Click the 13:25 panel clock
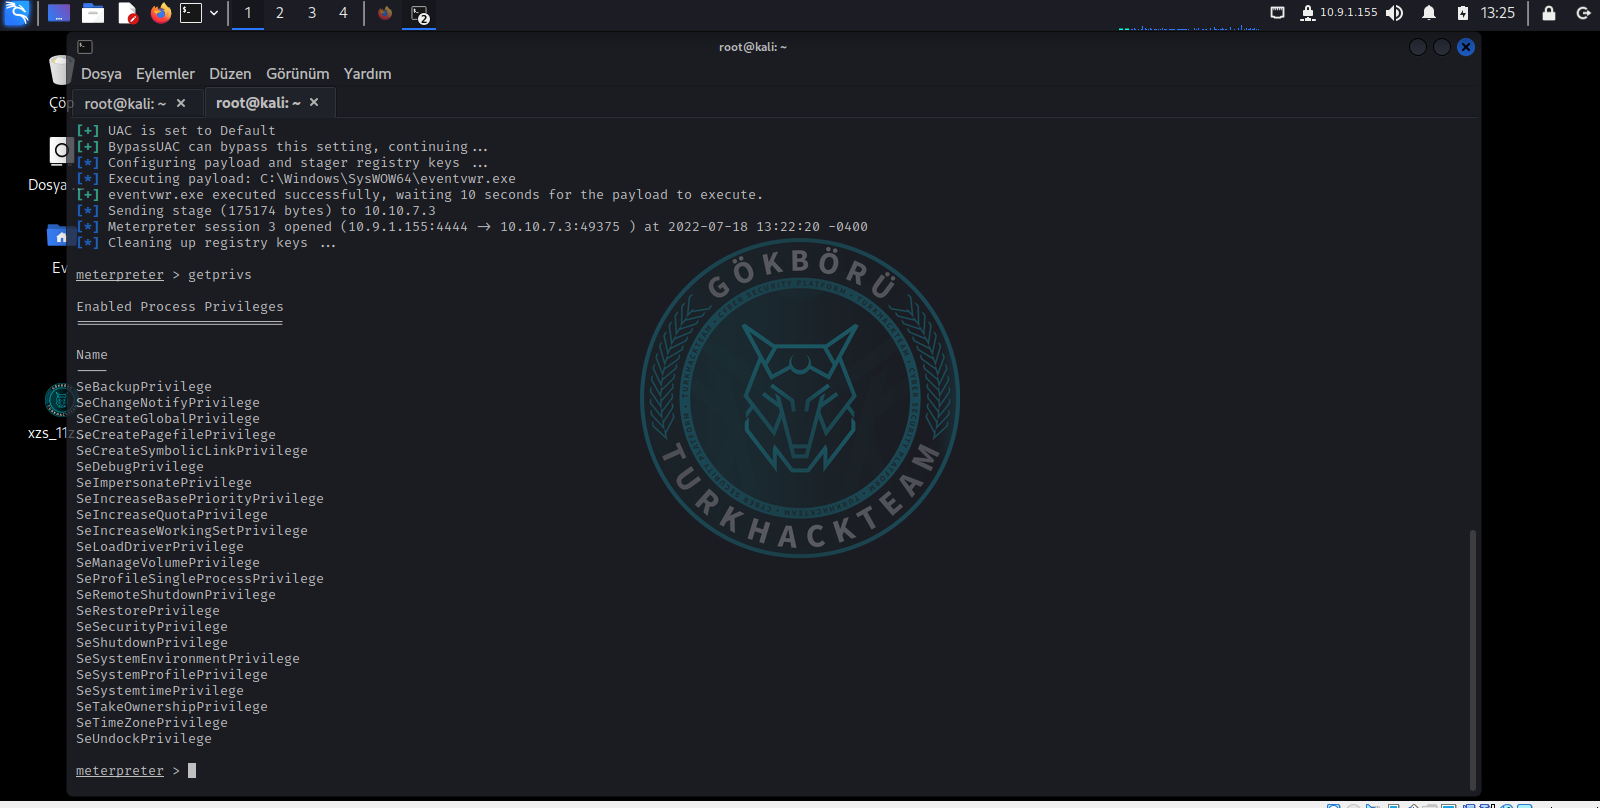Screen dimensions: 1600x808 [x=1498, y=13]
